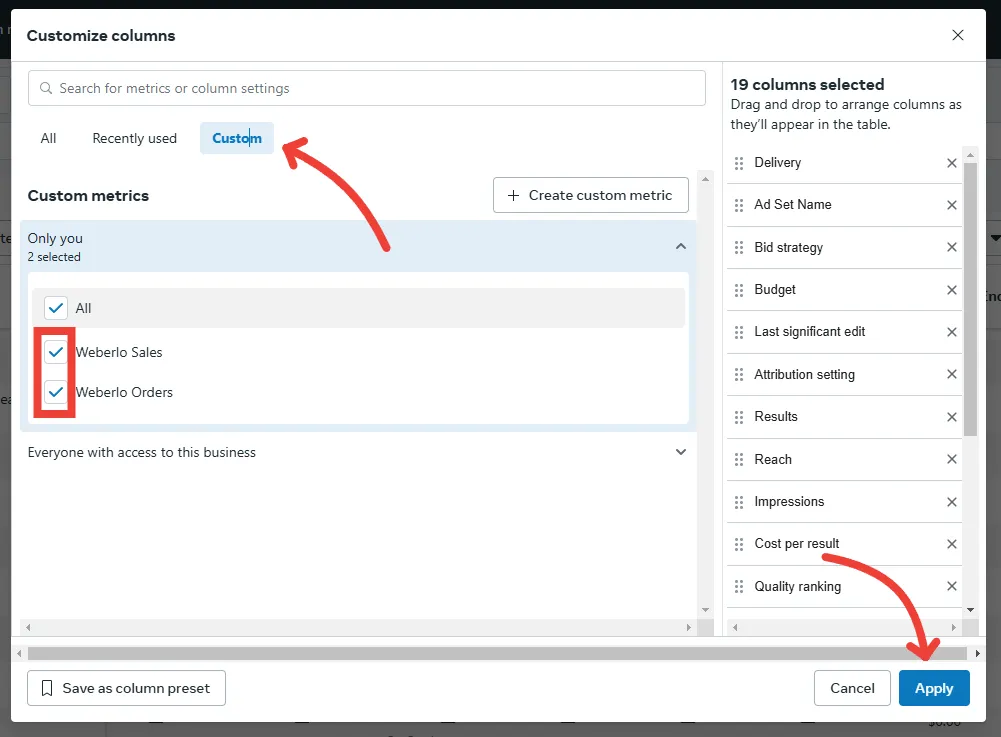Viewport: 1001px width, 737px height.
Task: Collapse the Only you section
Action: [681, 247]
